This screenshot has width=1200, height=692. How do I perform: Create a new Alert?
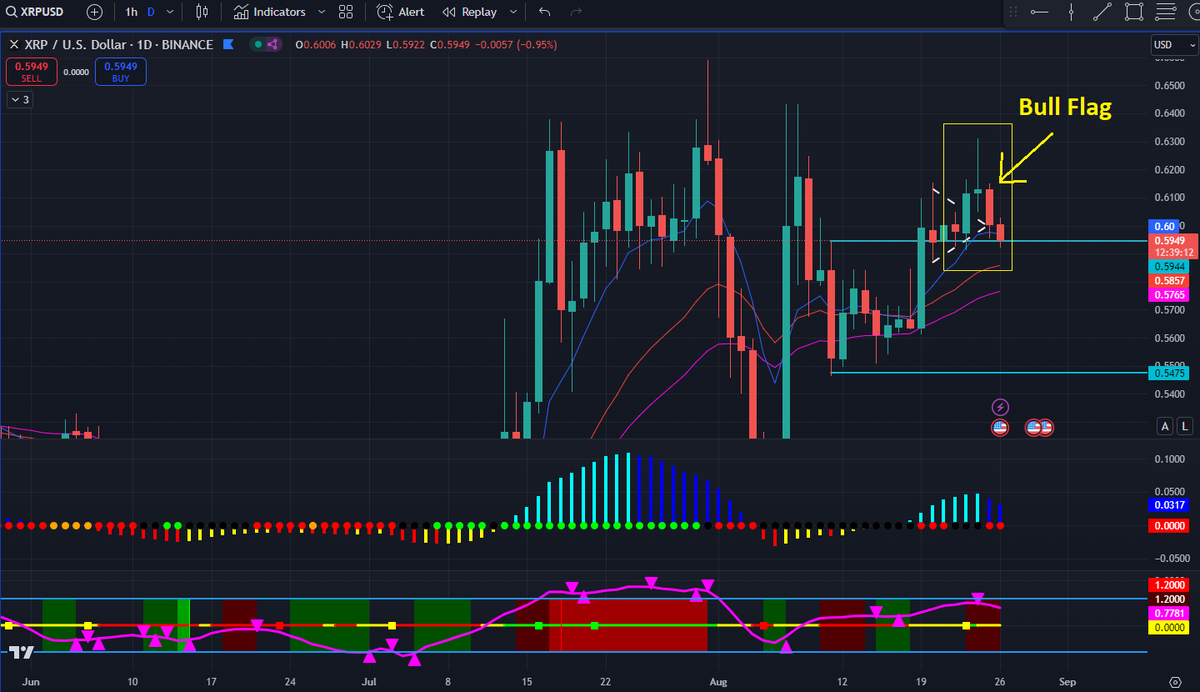pyautogui.click(x=401, y=12)
